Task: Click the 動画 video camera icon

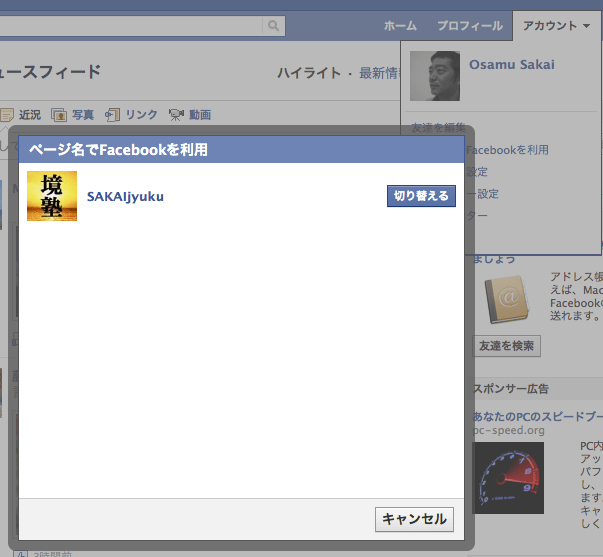Action: tap(176, 115)
